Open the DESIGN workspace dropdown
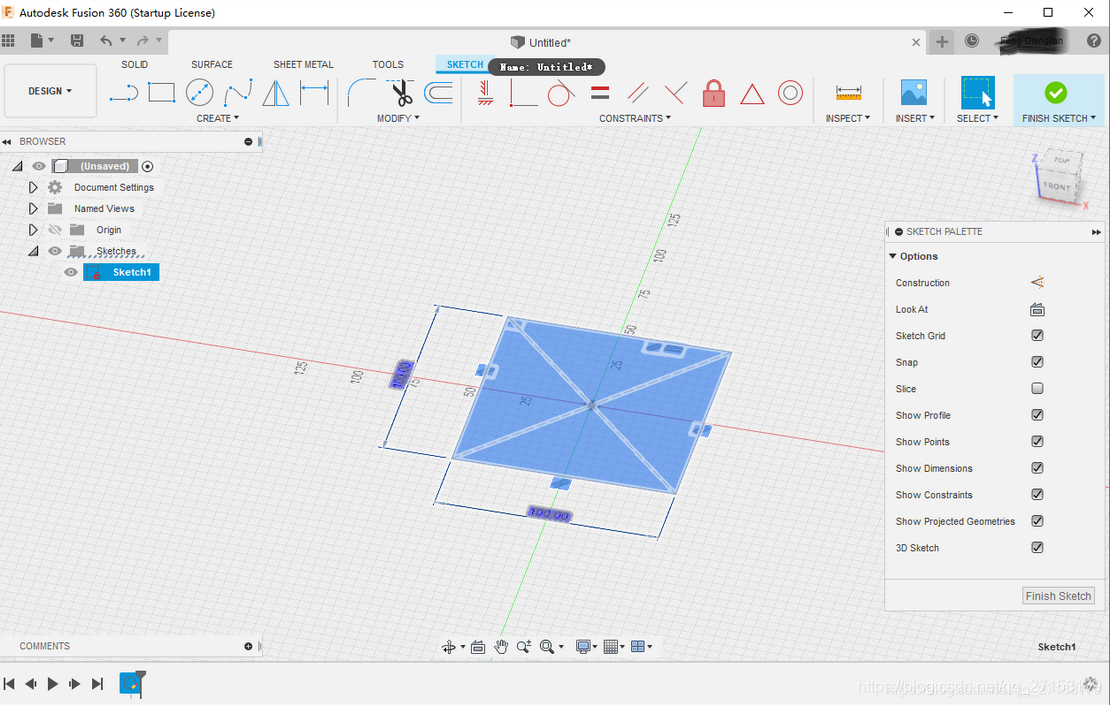Image resolution: width=1111 pixels, height=705 pixels. tap(50, 91)
